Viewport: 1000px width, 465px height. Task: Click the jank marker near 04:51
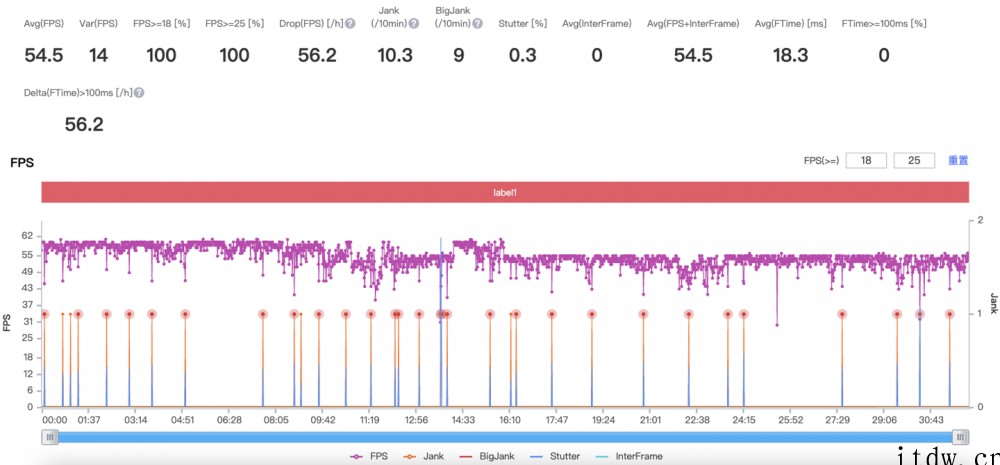point(185,314)
